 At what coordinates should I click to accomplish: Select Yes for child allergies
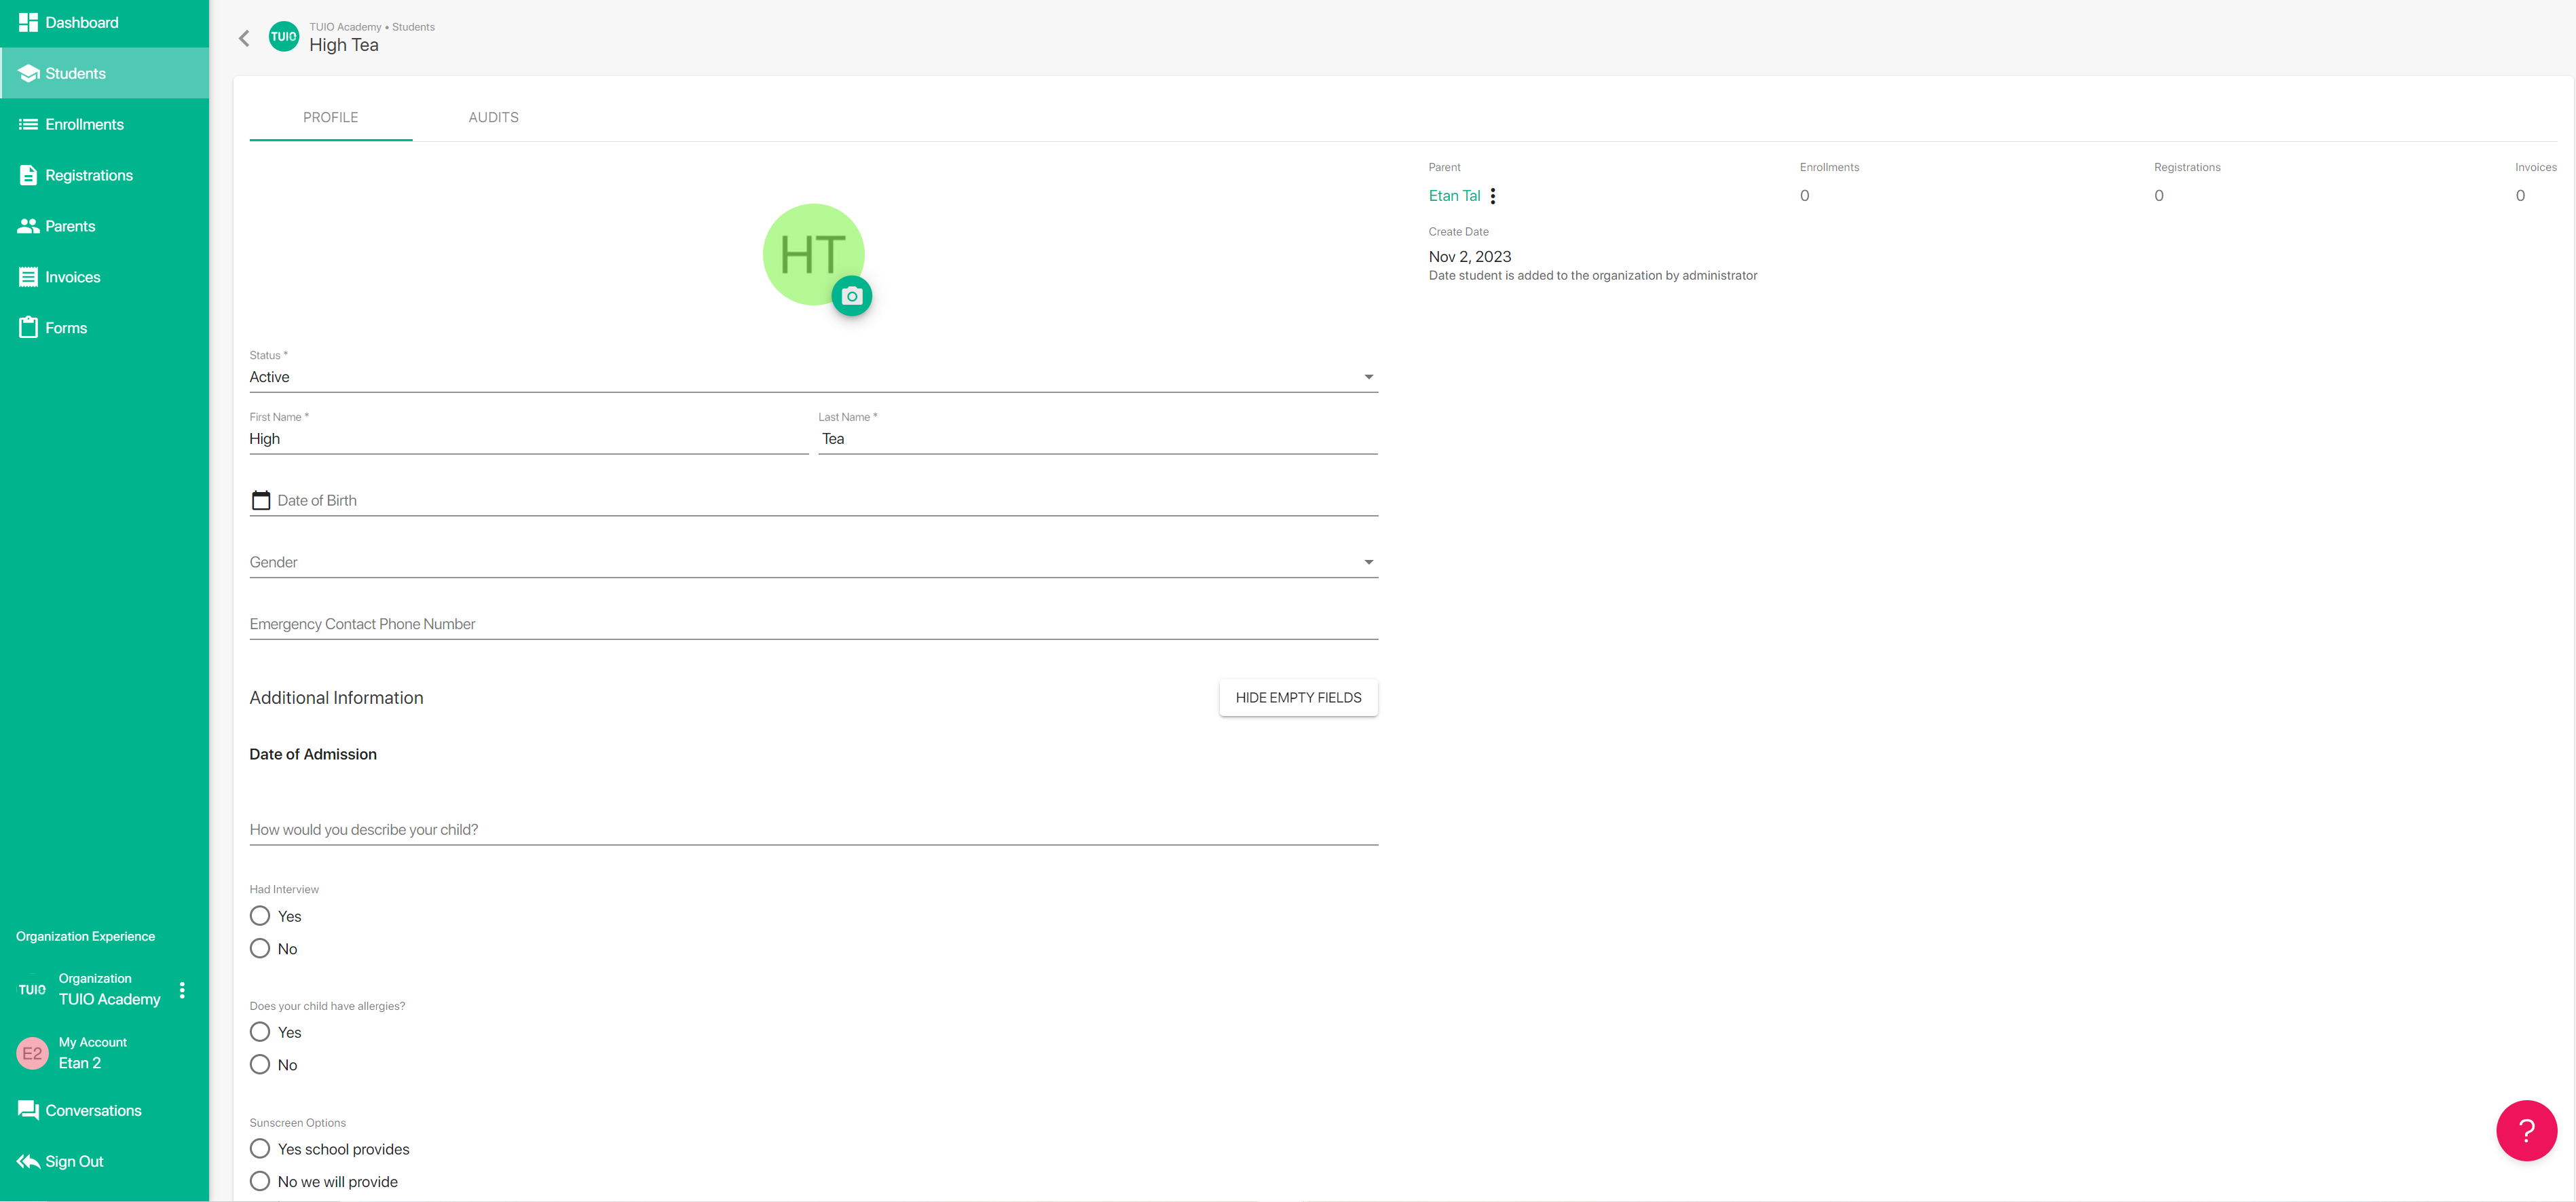coord(260,1032)
